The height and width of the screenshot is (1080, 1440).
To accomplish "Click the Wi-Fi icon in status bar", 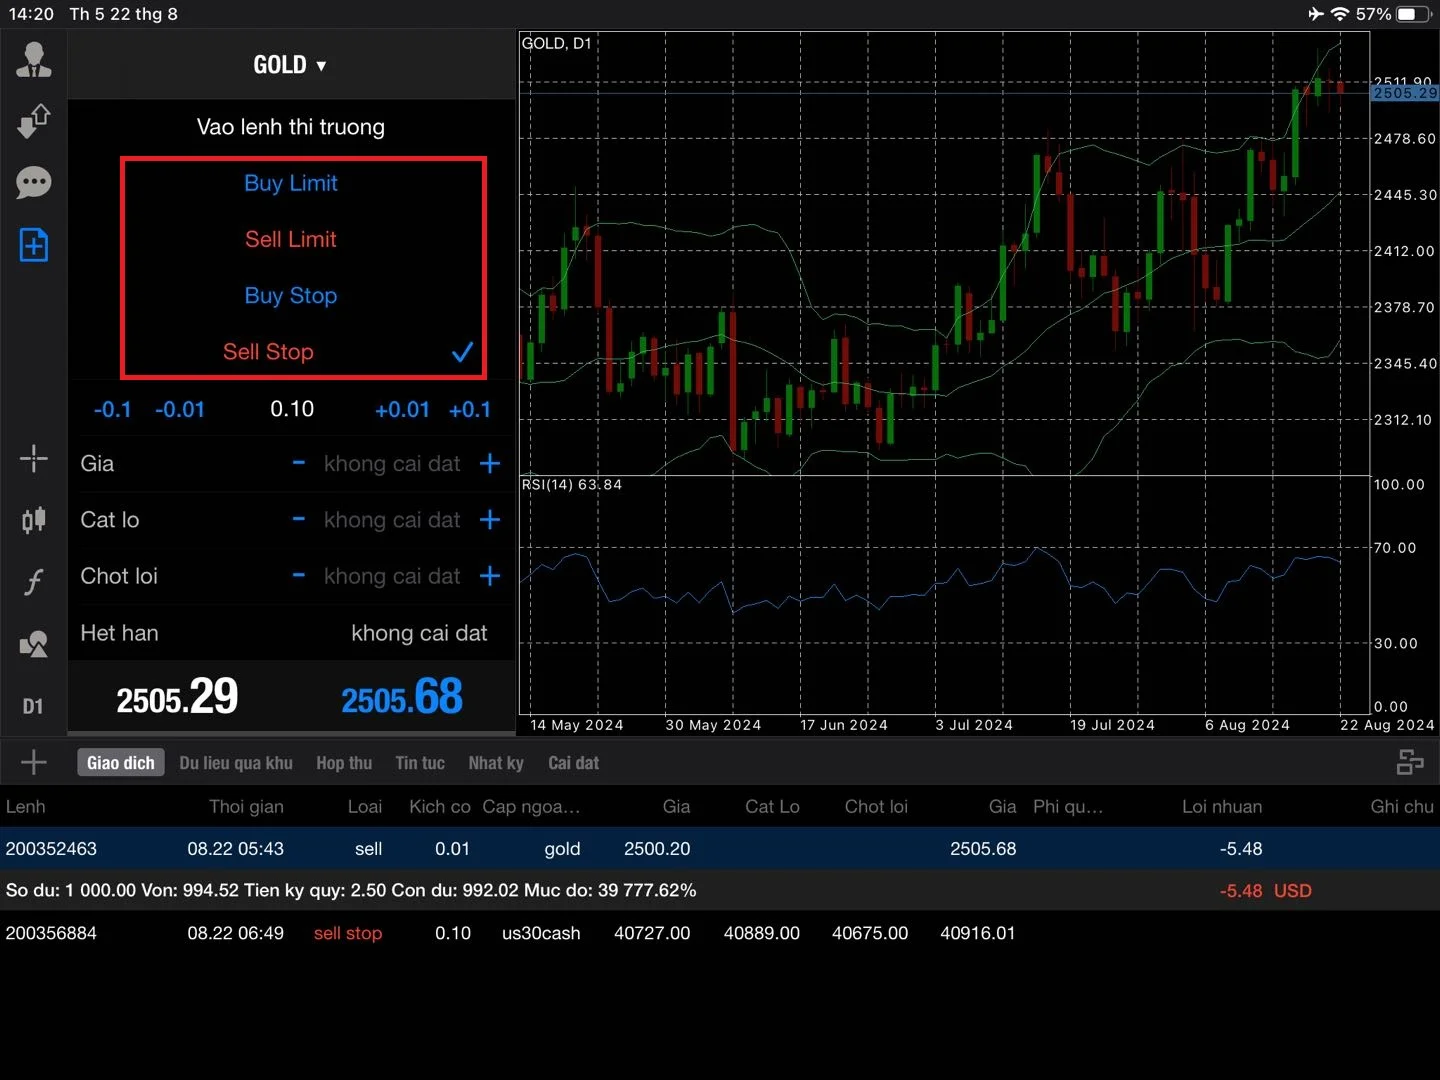I will pyautogui.click(x=1341, y=14).
